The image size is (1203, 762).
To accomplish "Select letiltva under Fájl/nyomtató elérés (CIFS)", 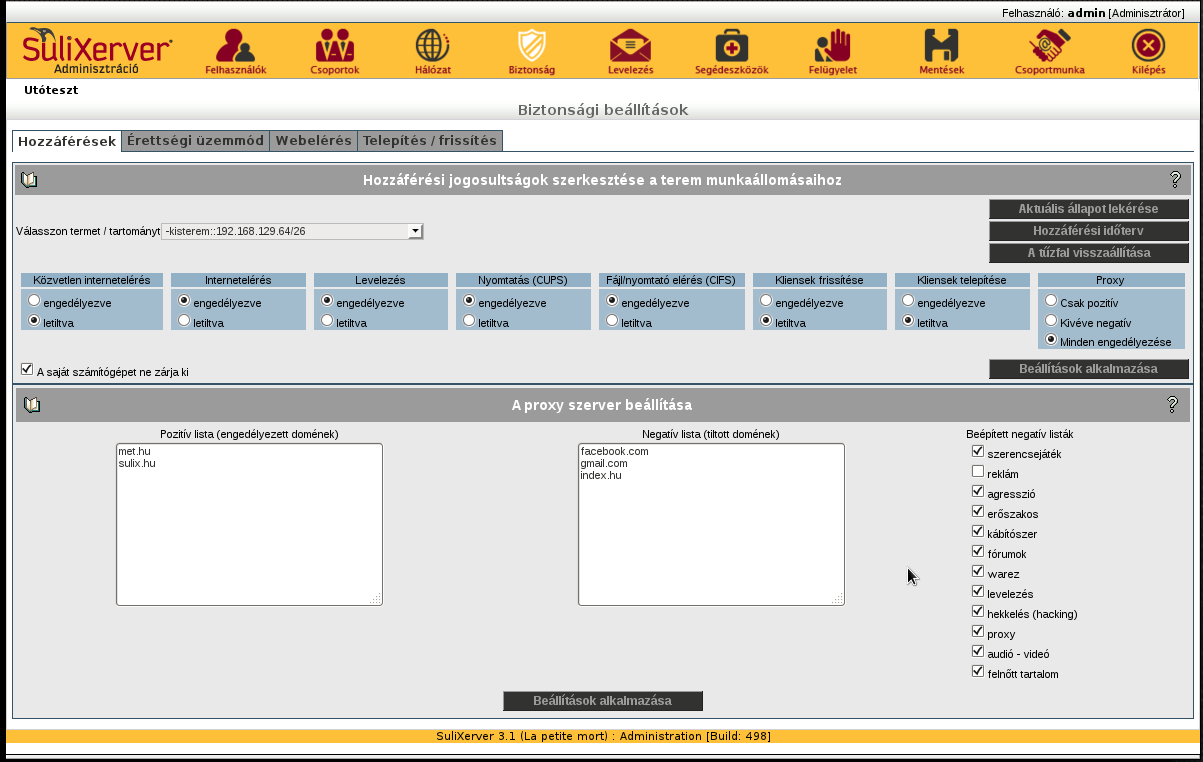I will pos(612,321).
